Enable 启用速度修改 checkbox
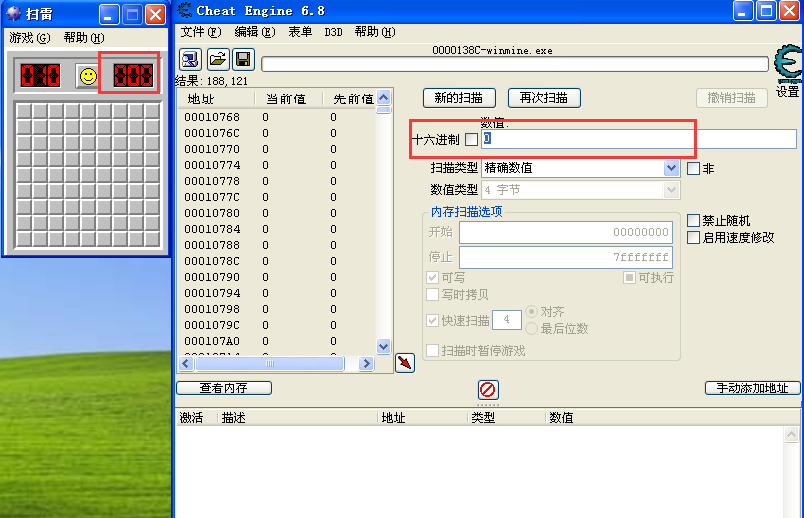The height and width of the screenshot is (518, 804). [x=693, y=237]
